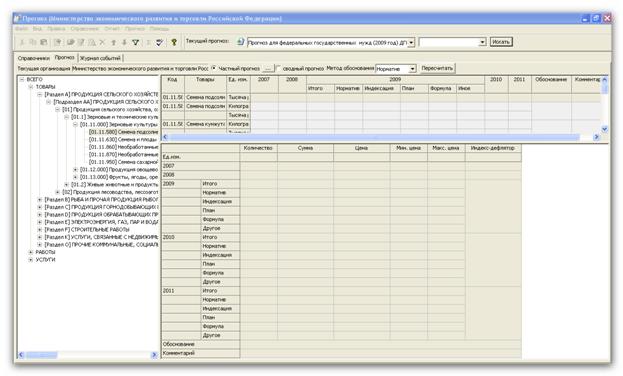The image size is (623, 376).
Task: Click the Ед.изм. row label in lower grid
Action: 201,157
